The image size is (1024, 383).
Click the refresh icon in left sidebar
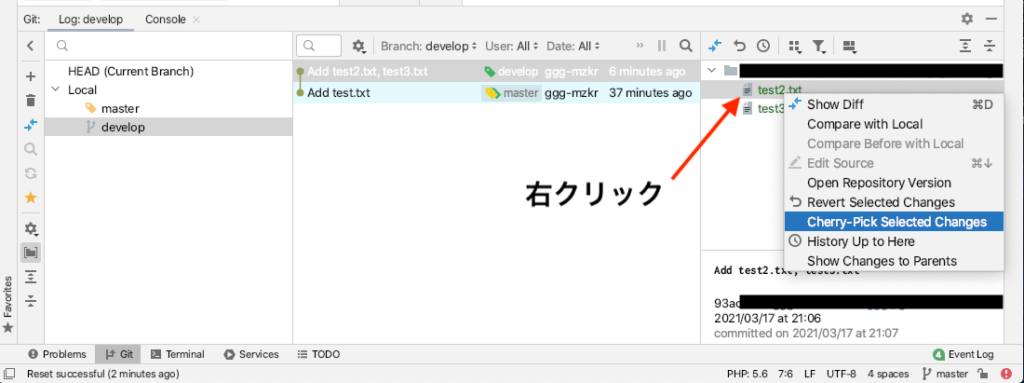click(30, 173)
